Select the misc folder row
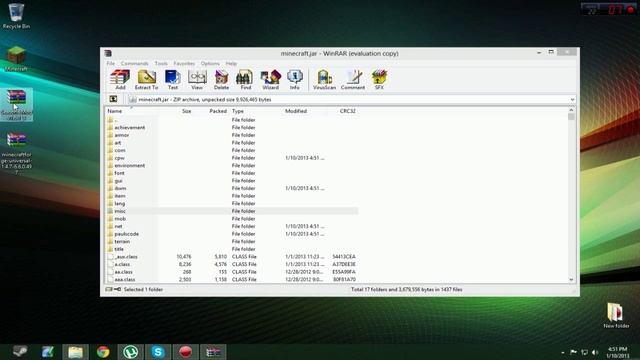 click(232, 211)
